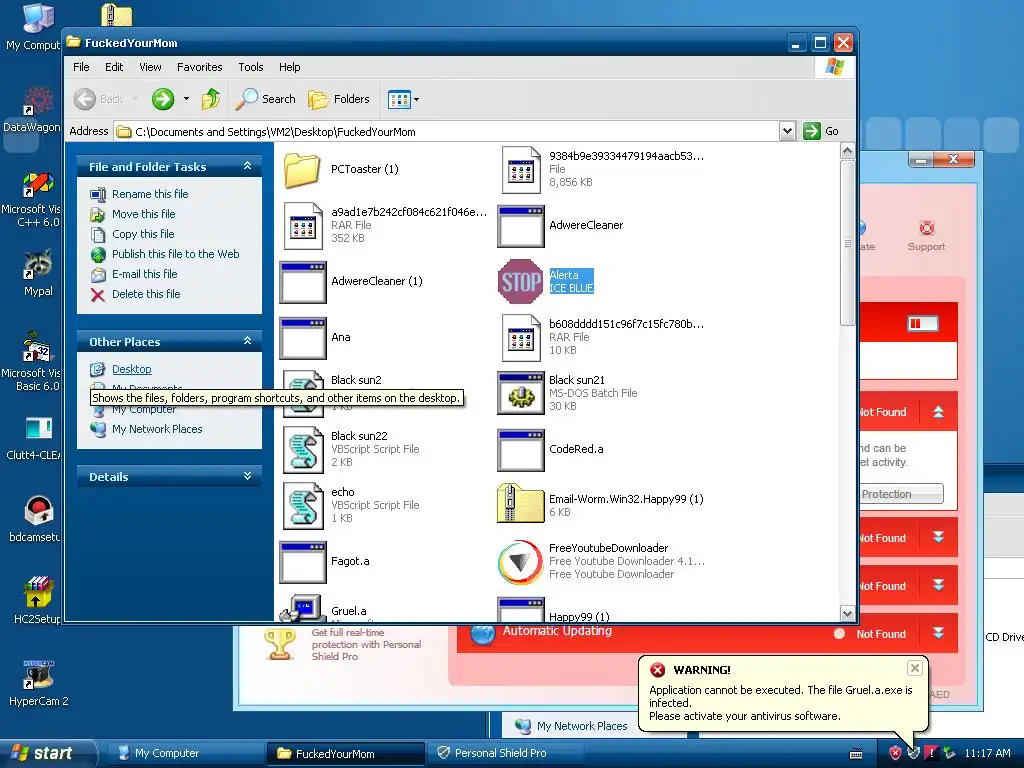The image size is (1024, 768).
Task: Open bdcamsetup desktop icon
Action: pos(36,519)
